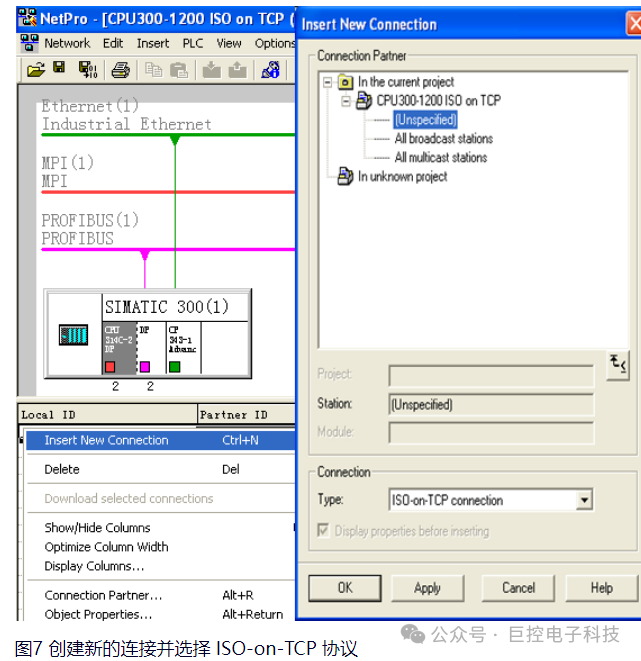The width and height of the screenshot is (641, 661).
Task: Click the Station input field
Action: coord(491,405)
